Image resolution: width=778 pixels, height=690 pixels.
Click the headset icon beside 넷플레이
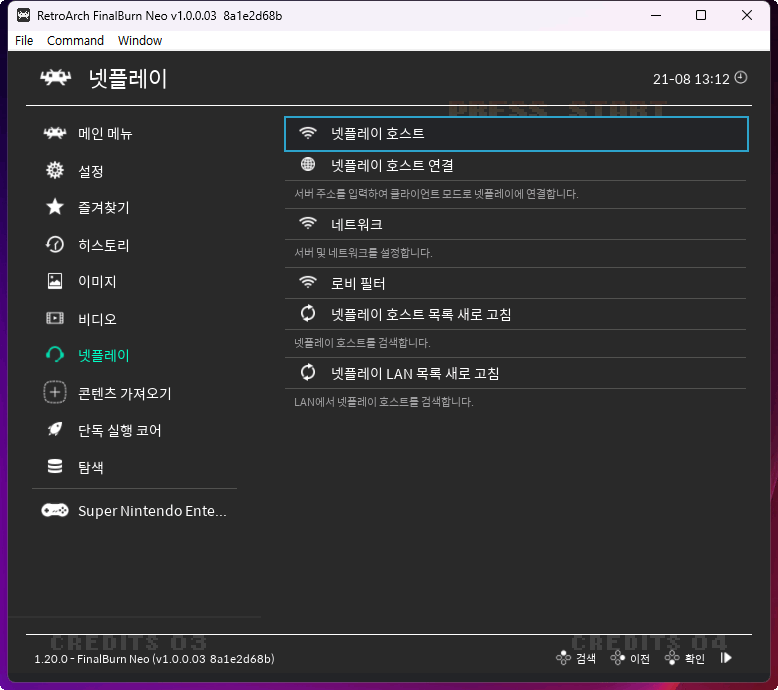coord(55,355)
